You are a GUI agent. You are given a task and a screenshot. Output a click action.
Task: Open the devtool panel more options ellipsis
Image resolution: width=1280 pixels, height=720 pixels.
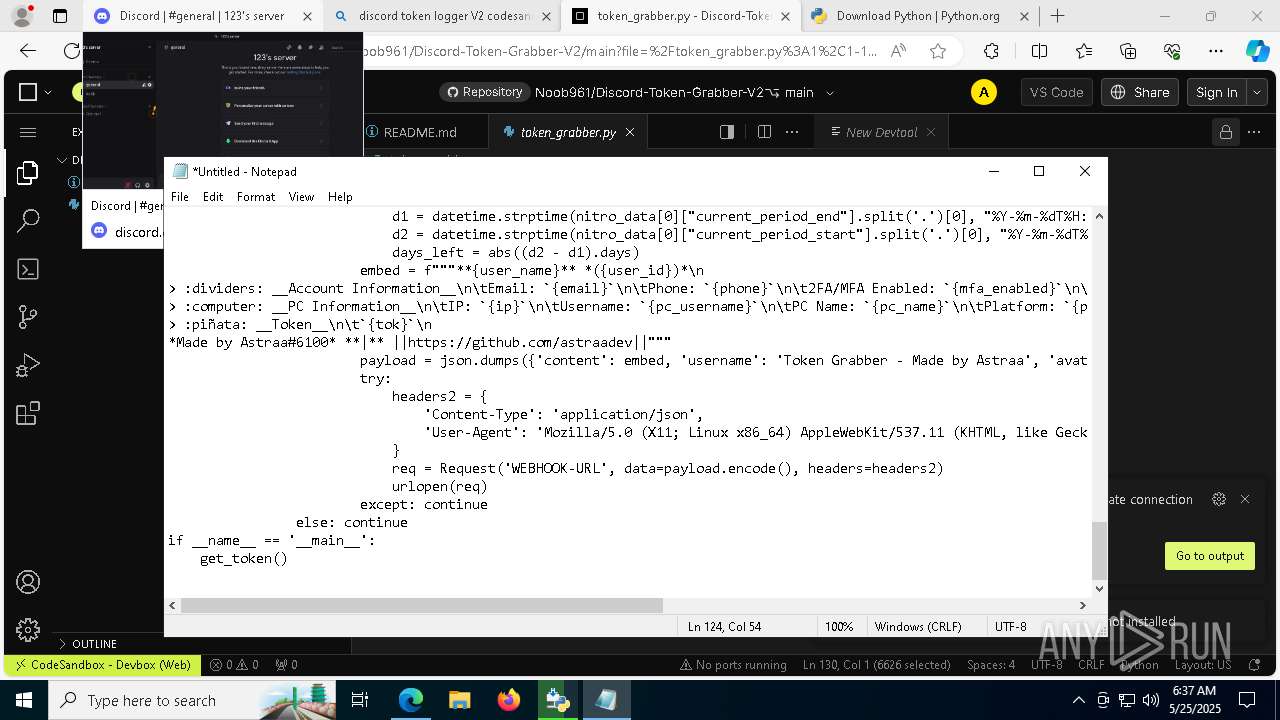[1254, 132]
